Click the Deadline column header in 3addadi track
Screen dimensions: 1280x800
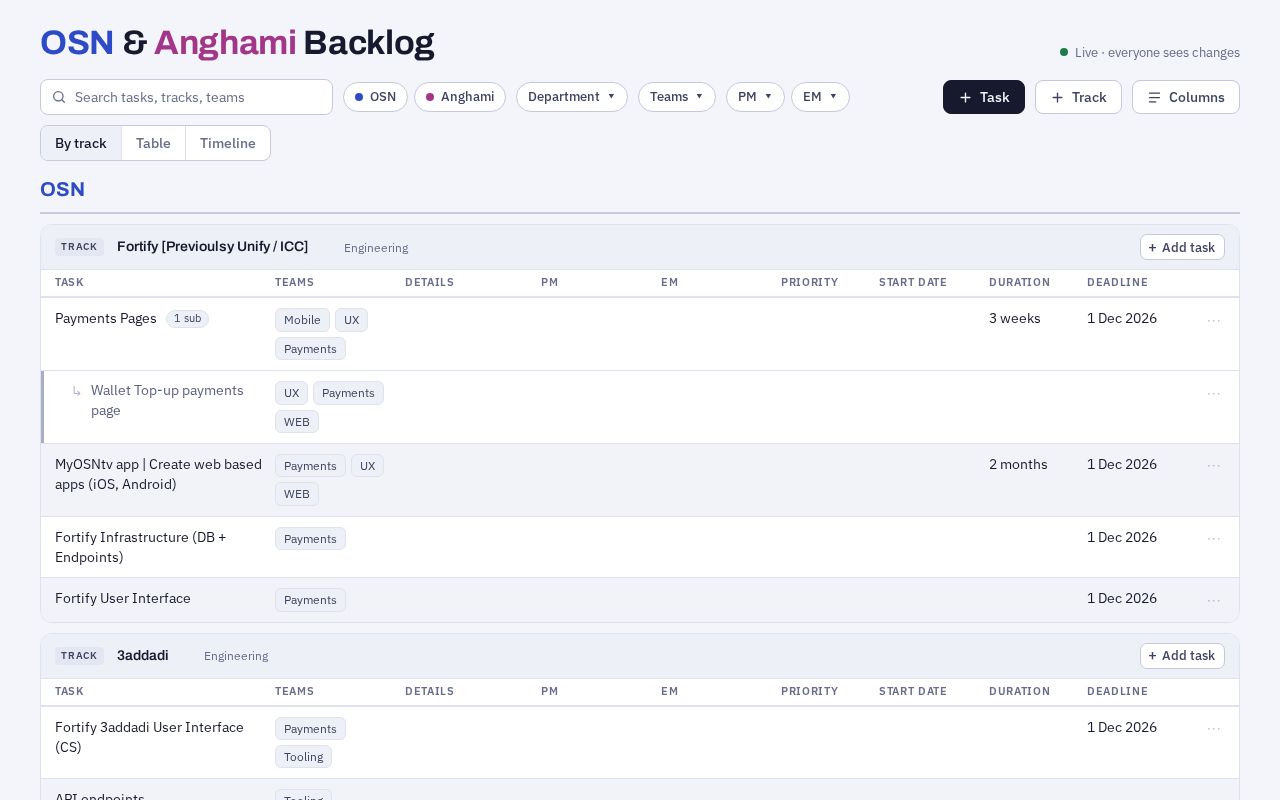(x=1117, y=691)
